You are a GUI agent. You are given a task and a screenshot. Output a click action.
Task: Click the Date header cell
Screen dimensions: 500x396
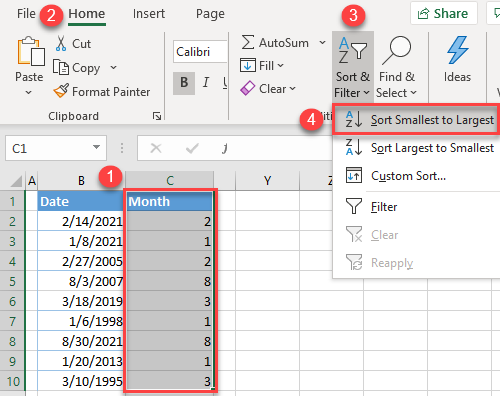81,201
